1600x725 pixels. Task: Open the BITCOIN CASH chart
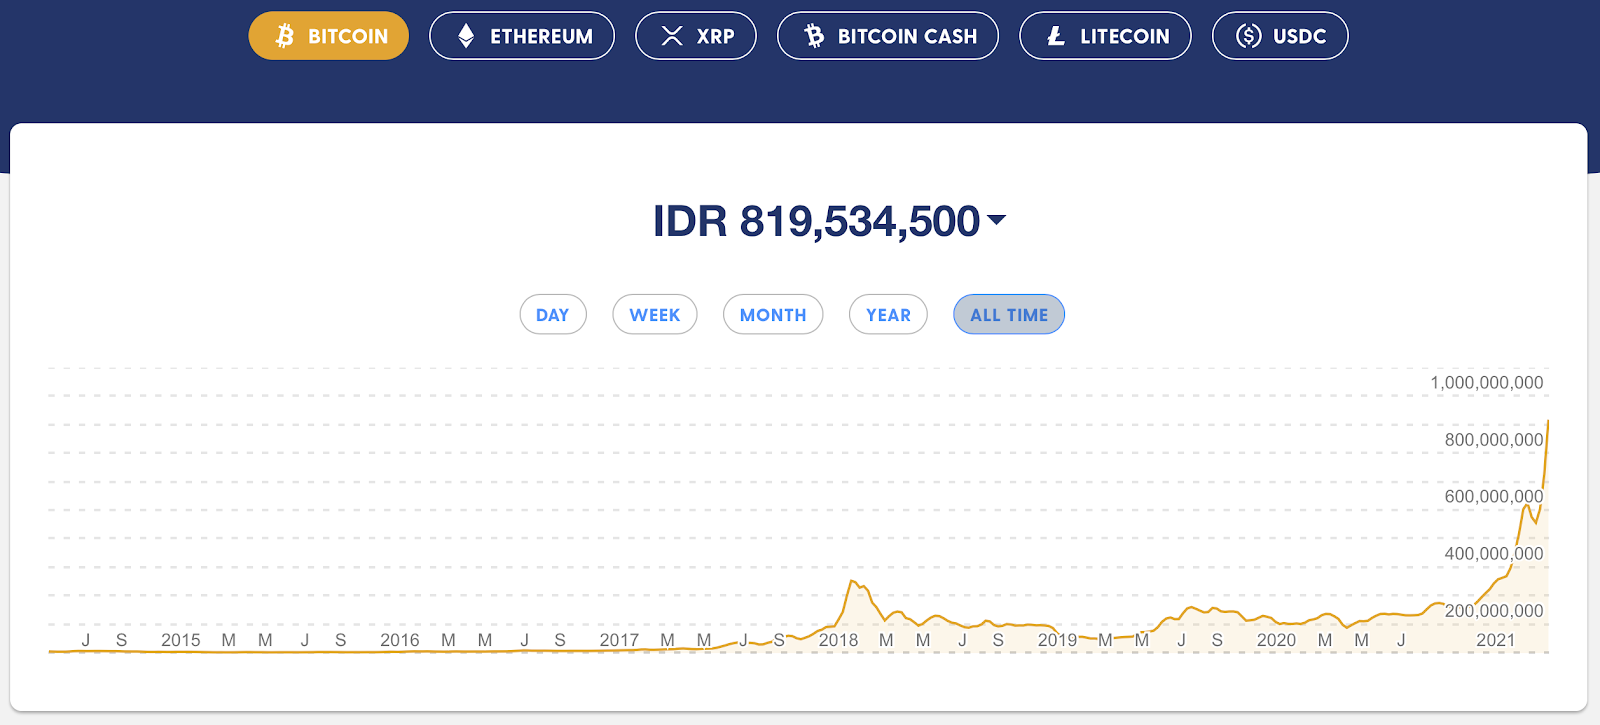888,35
